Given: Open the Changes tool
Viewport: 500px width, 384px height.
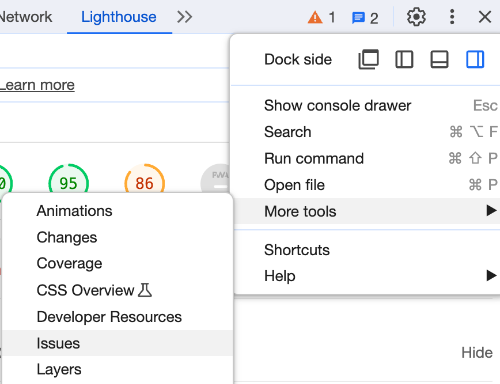Looking at the screenshot, I should 117,237.
